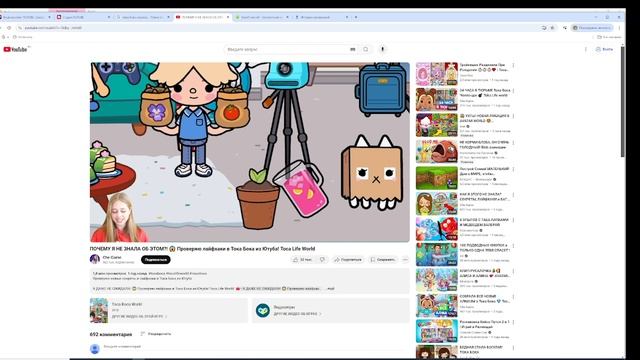The width and height of the screenshot is (640, 360).
Task: Click the search magnifier button
Action: pos(366,49)
